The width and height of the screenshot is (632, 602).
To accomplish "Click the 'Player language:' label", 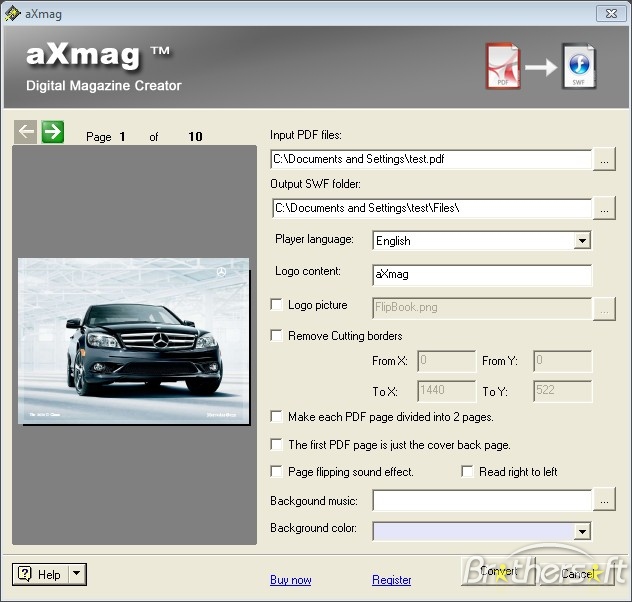I will (x=314, y=239).
